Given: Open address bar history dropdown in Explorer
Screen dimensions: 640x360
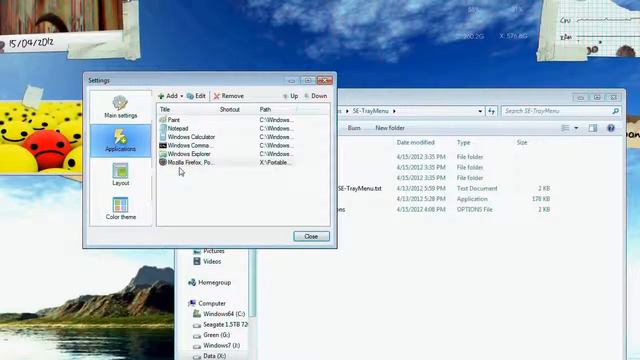Looking at the screenshot, I should pyautogui.click(x=480, y=111).
